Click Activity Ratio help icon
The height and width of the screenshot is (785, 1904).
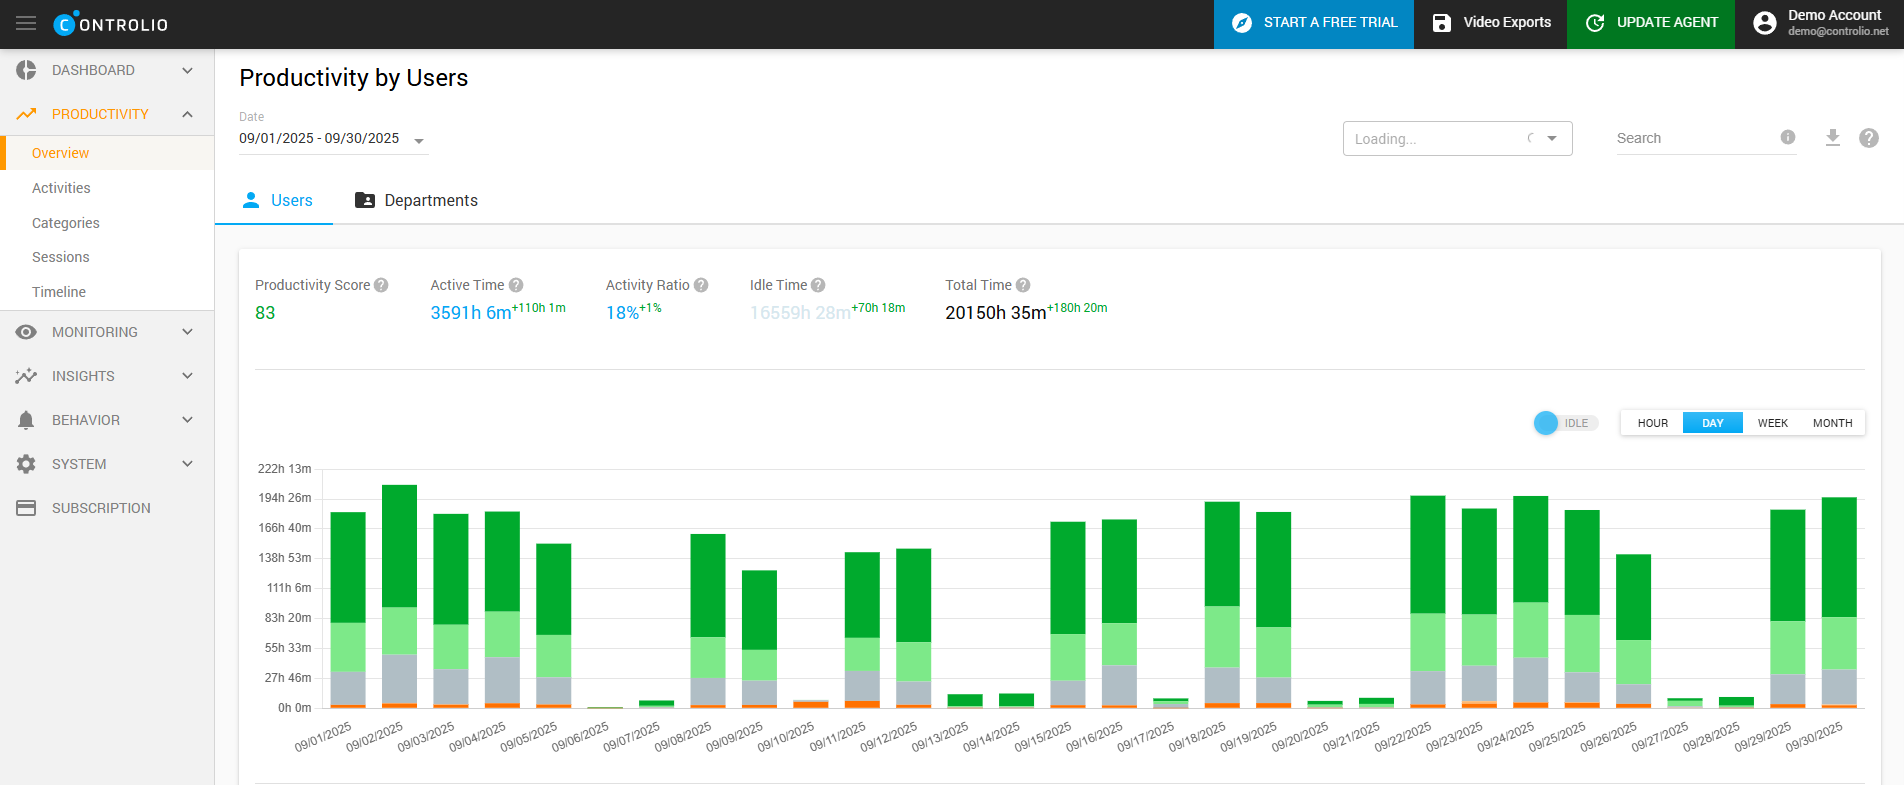[701, 285]
